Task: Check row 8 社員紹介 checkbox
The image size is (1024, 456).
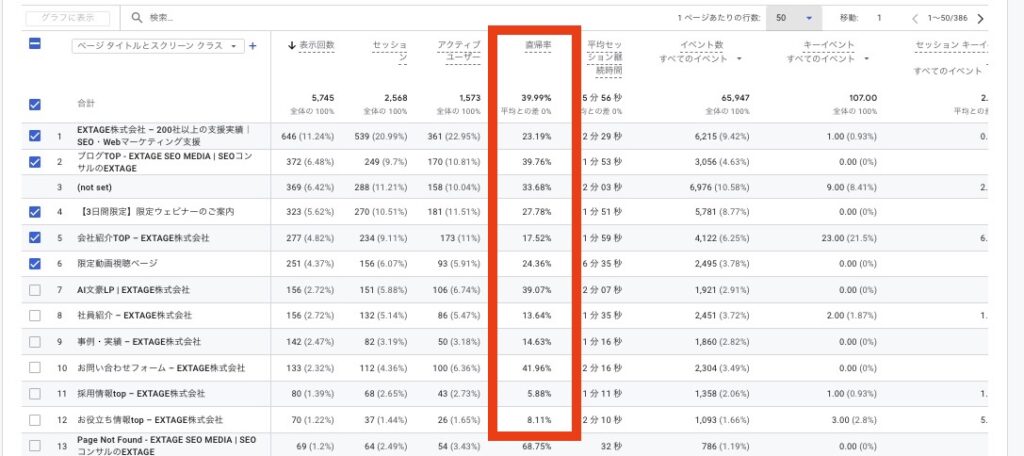Action: (x=35, y=316)
